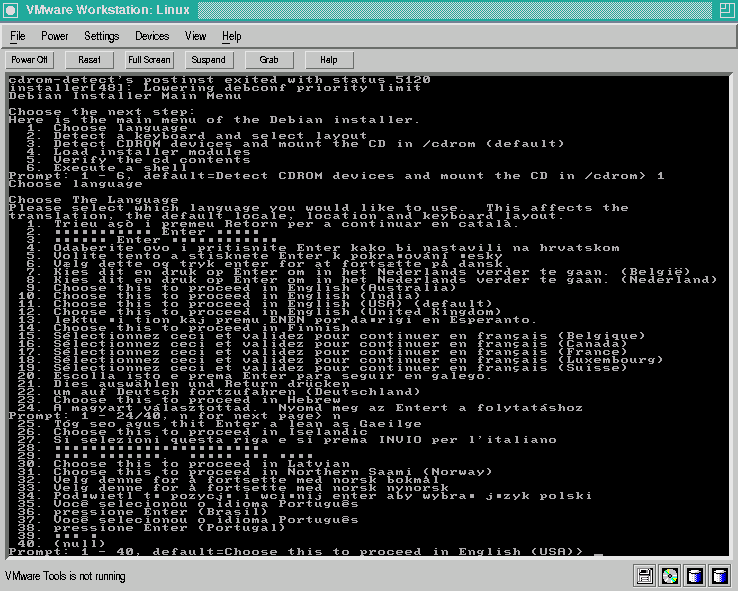Image resolution: width=738 pixels, height=591 pixels.
Task: Click the dansk language line
Action: (266, 264)
